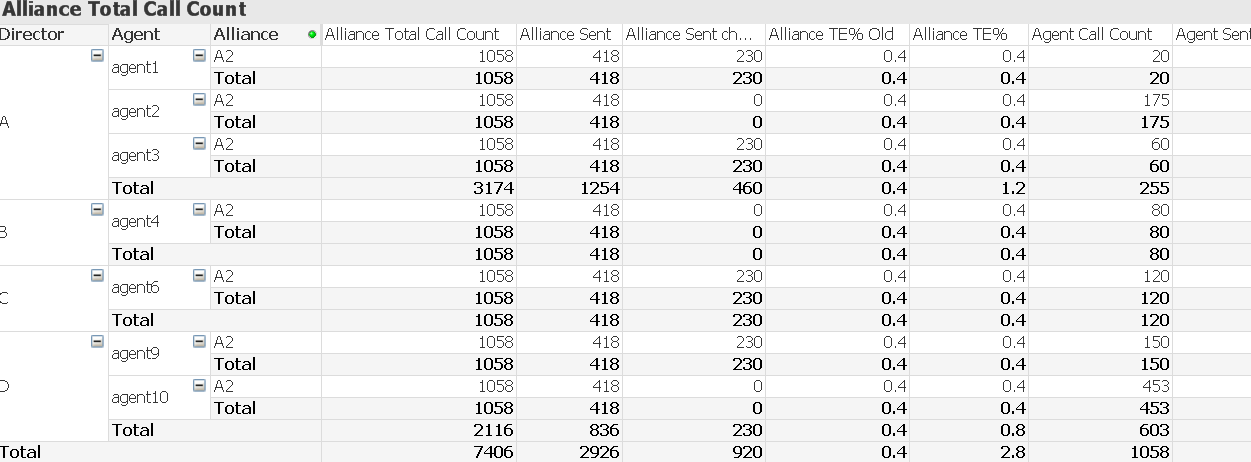Collapse the Director A group

click(x=97, y=56)
